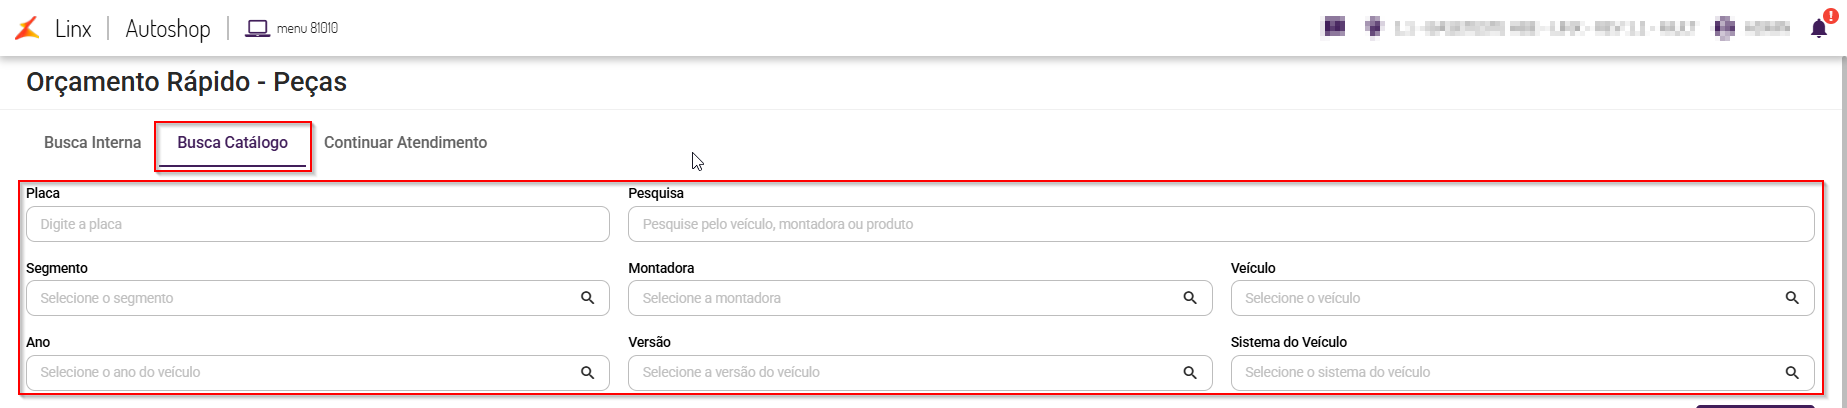Click the Montadora search magnifier icon
Screen dimensions: 1847x408
coord(1190,298)
